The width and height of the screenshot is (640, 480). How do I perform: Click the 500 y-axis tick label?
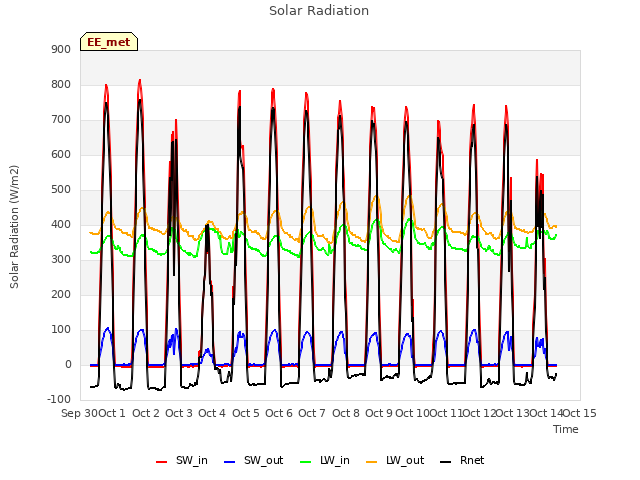pos(61,189)
